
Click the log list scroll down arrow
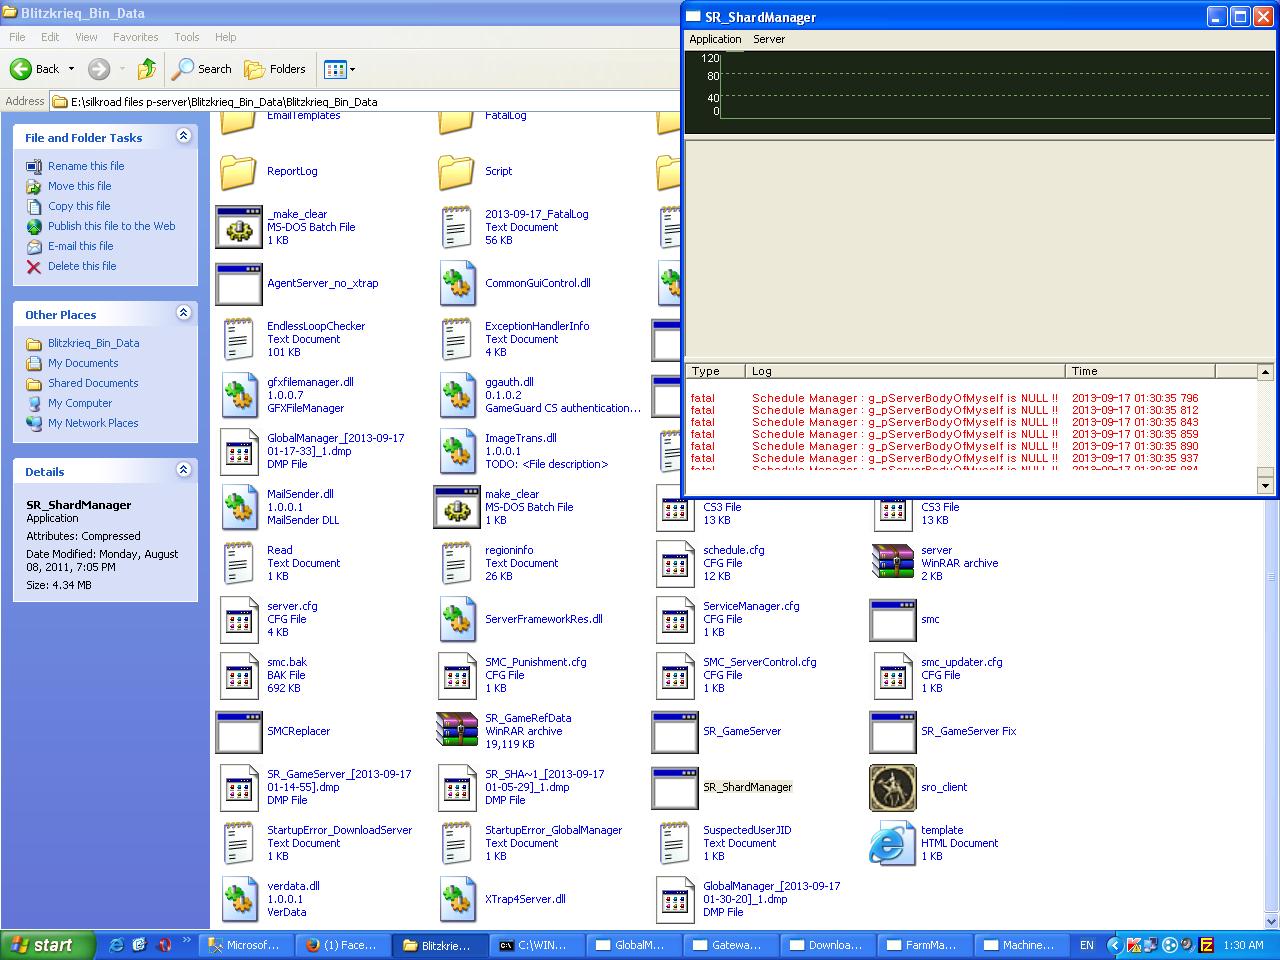pyautogui.click(x=1265, y=485)
